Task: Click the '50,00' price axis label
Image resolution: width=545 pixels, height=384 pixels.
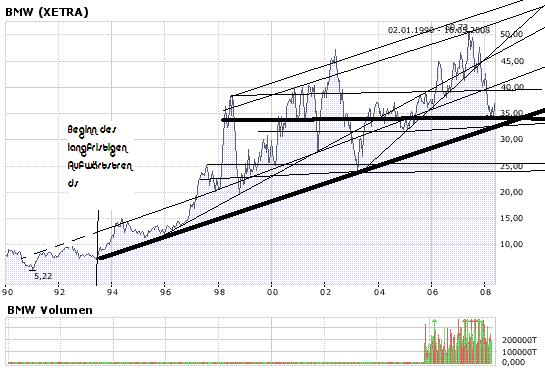Action: pyautogui.click(x=512, y=34)
